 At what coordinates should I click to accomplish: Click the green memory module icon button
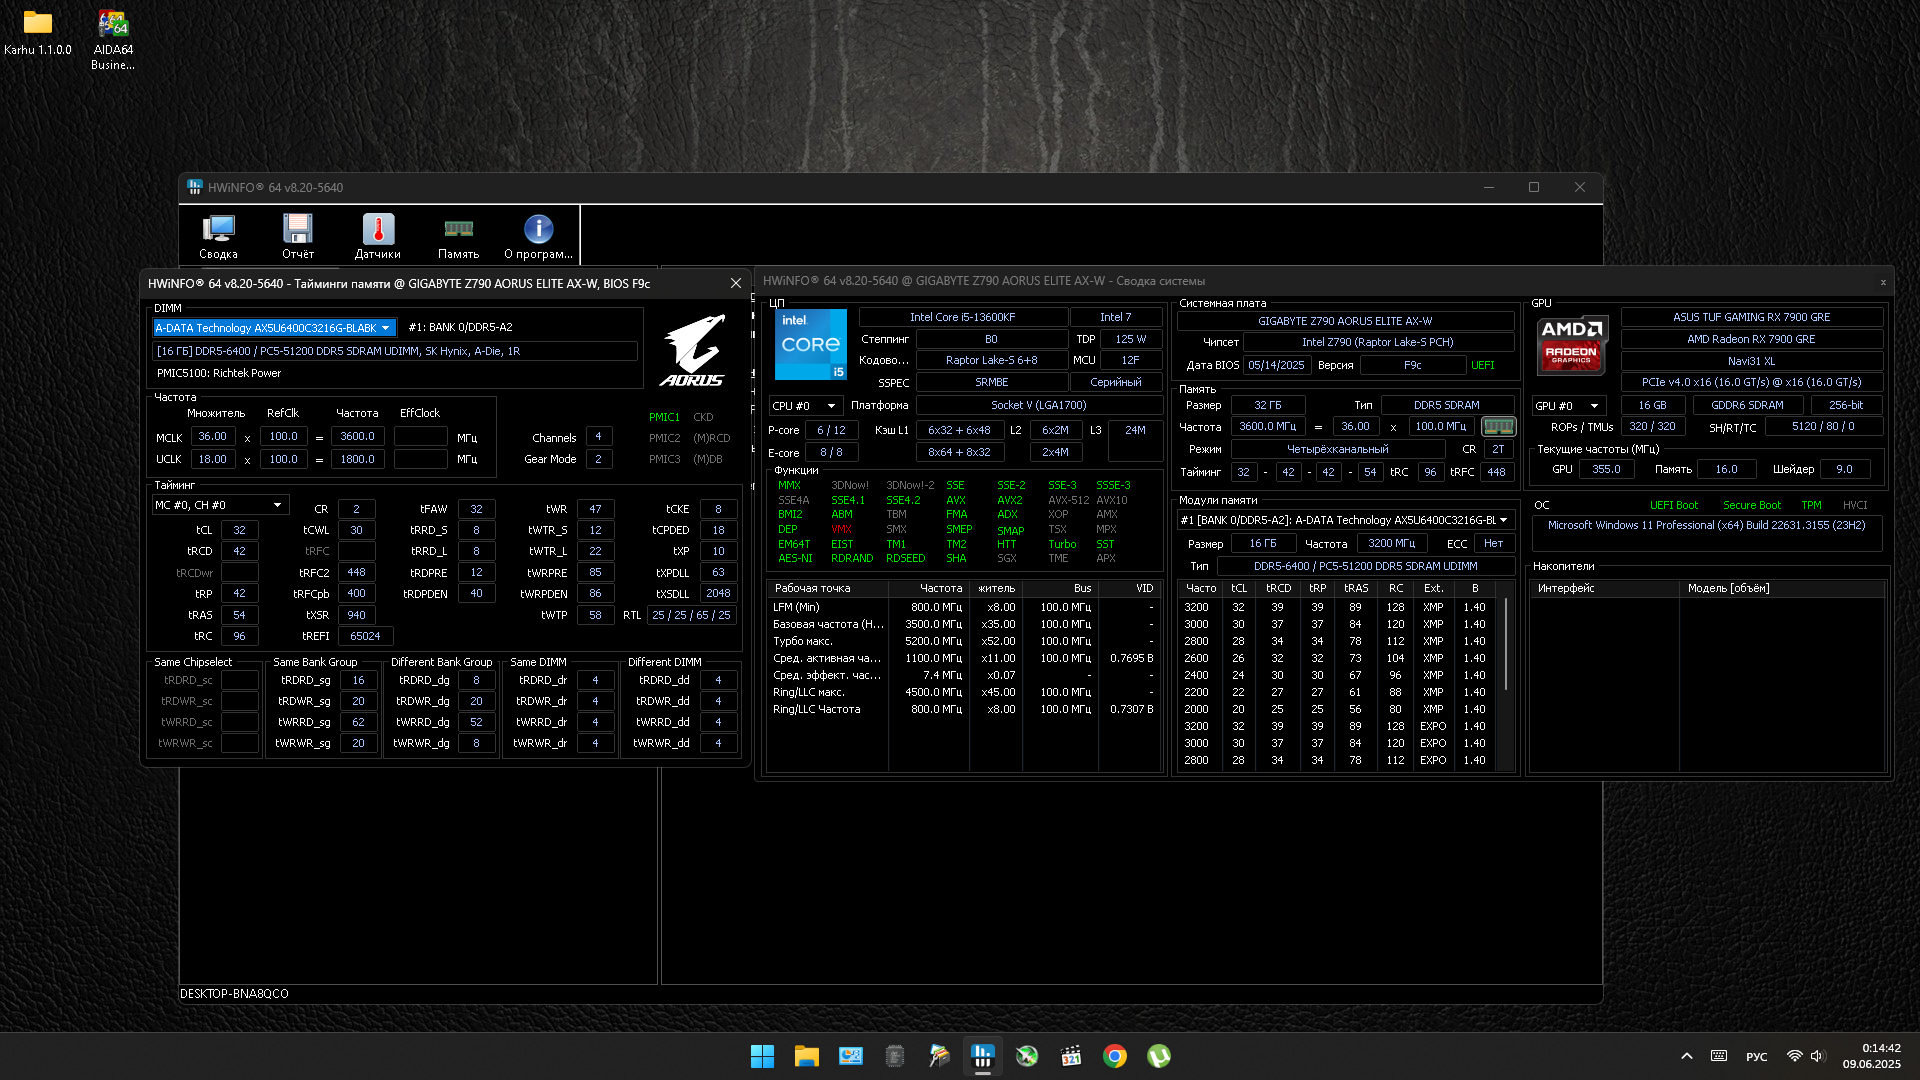(x=1498, y=427)
